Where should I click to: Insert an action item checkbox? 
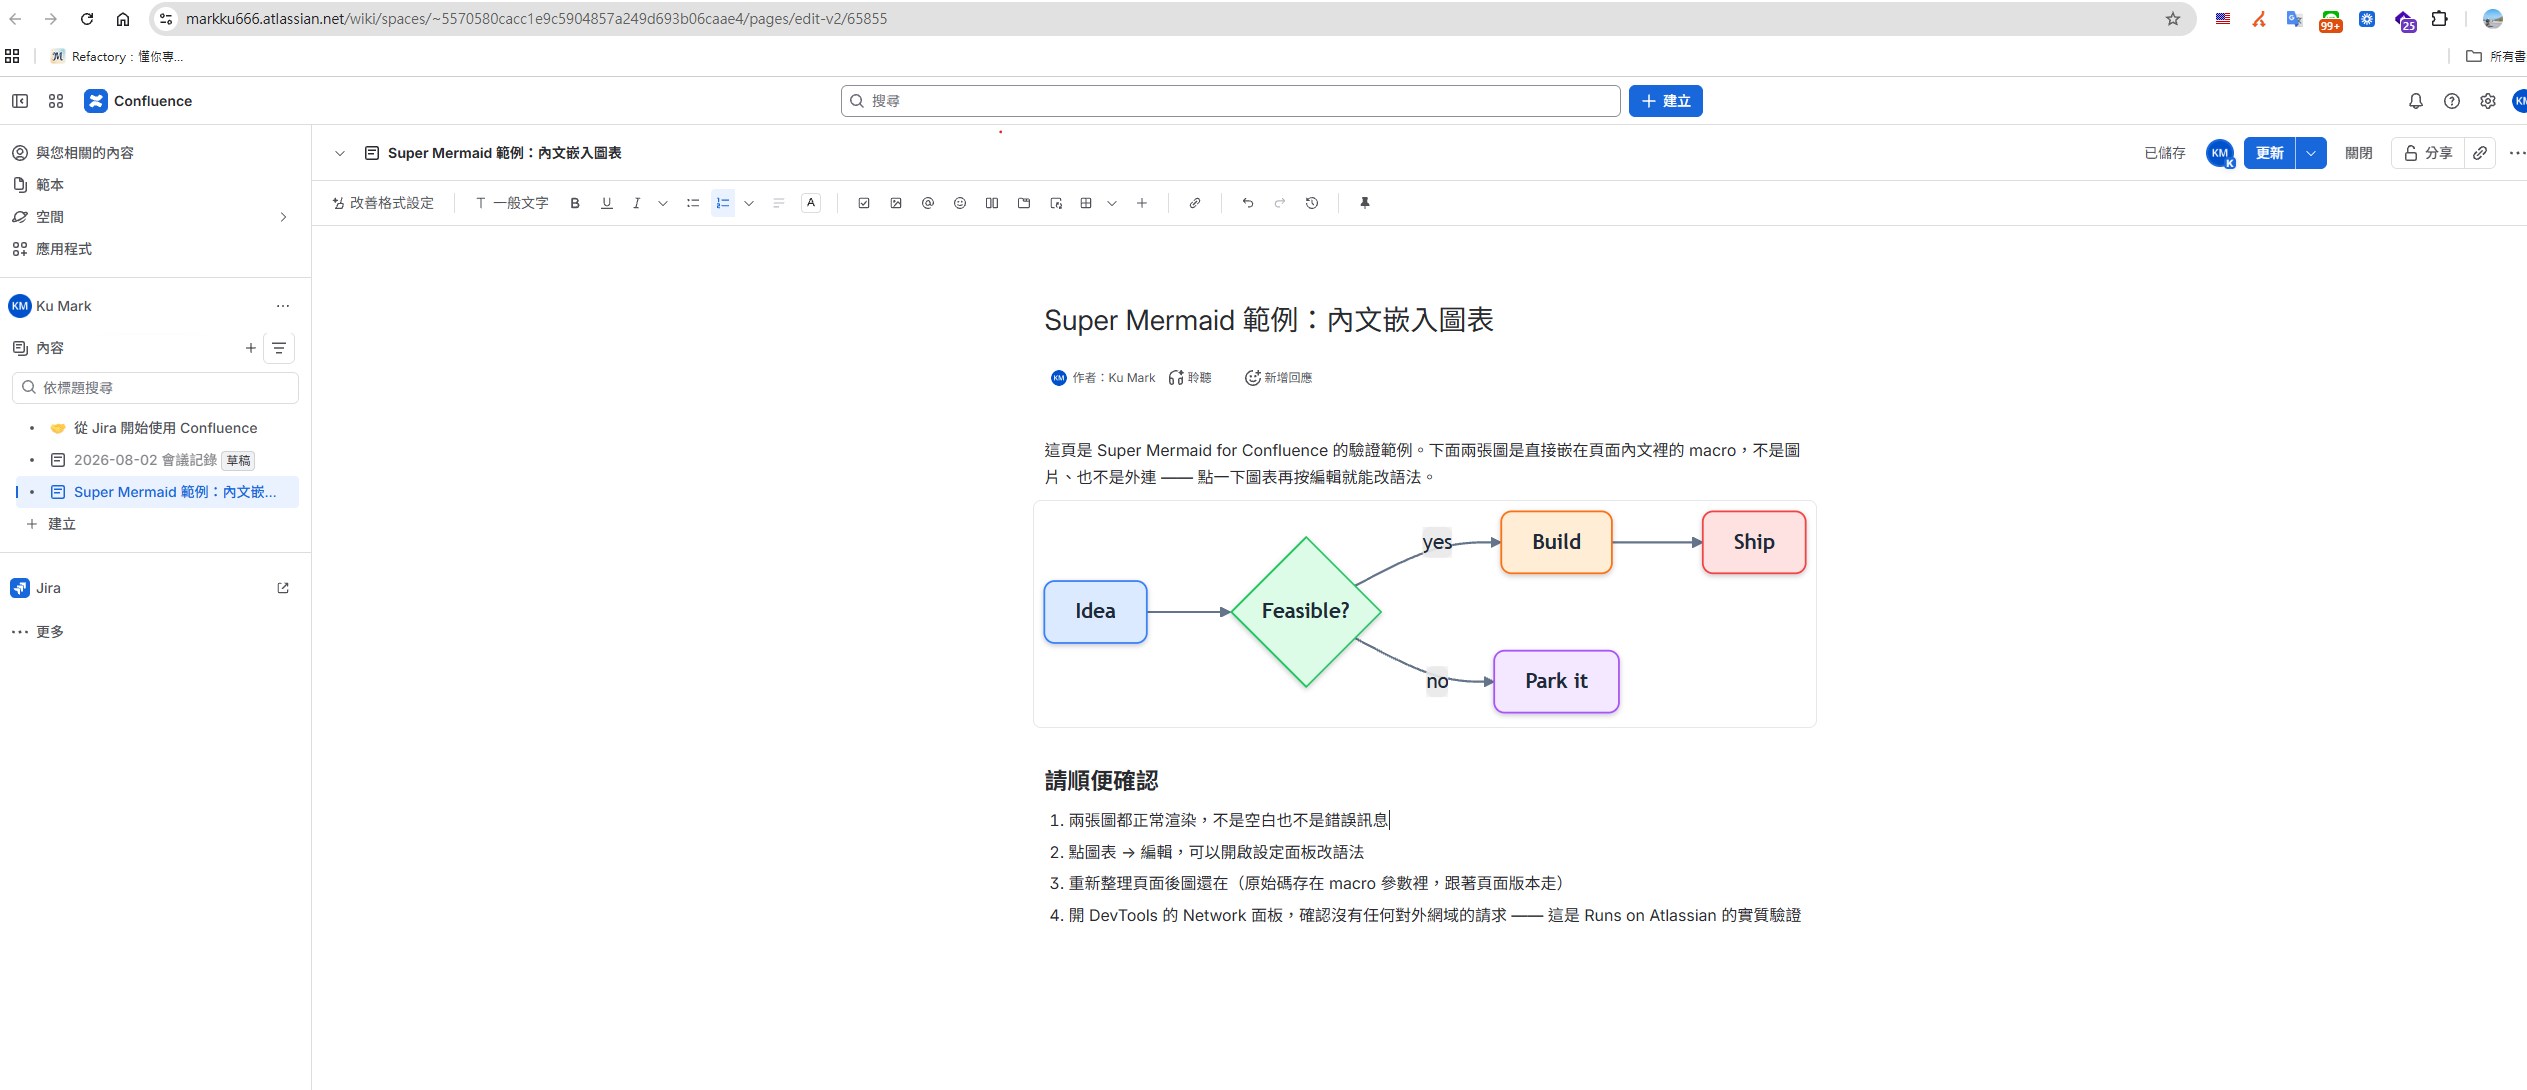click(x=864, y=203)
